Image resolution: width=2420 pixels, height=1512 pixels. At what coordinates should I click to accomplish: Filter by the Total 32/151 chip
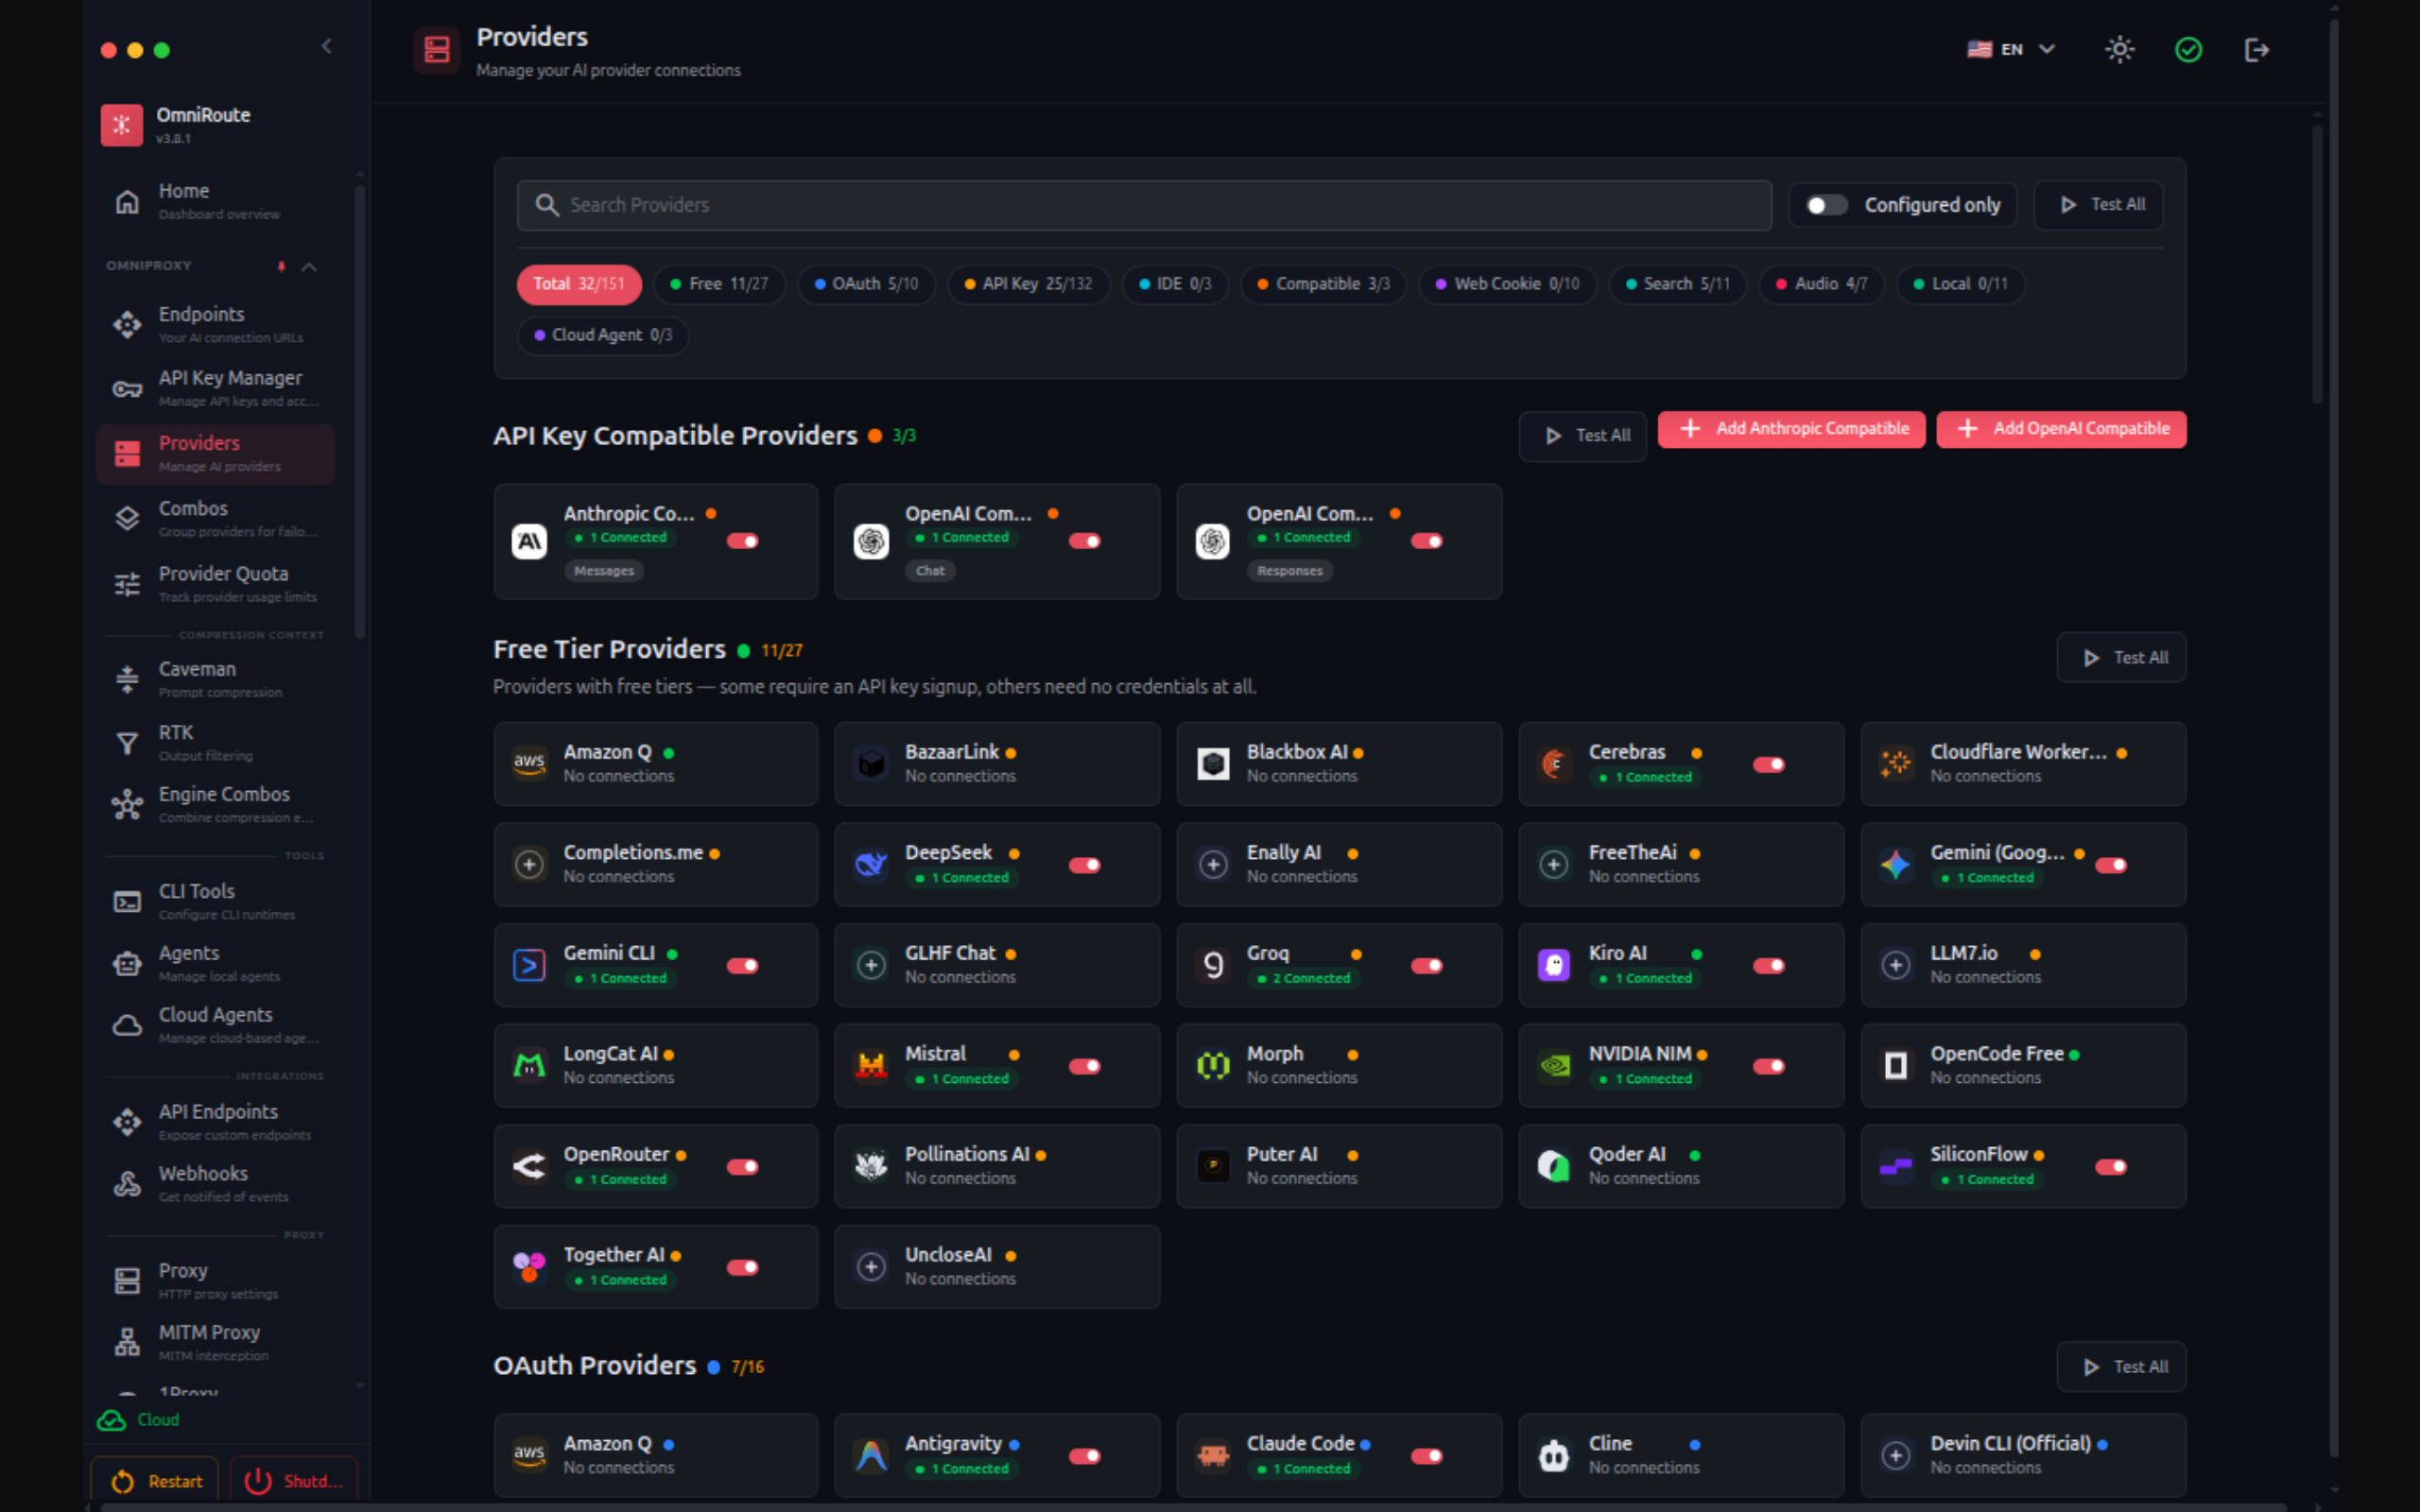pyautogui.click(x=579, y=284)
